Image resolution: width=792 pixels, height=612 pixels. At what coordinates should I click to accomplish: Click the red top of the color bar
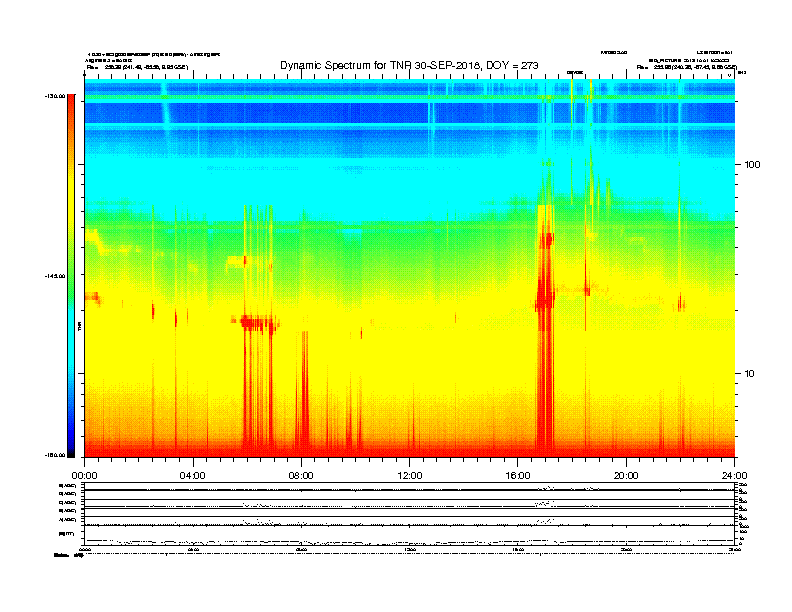click(71, 104)
